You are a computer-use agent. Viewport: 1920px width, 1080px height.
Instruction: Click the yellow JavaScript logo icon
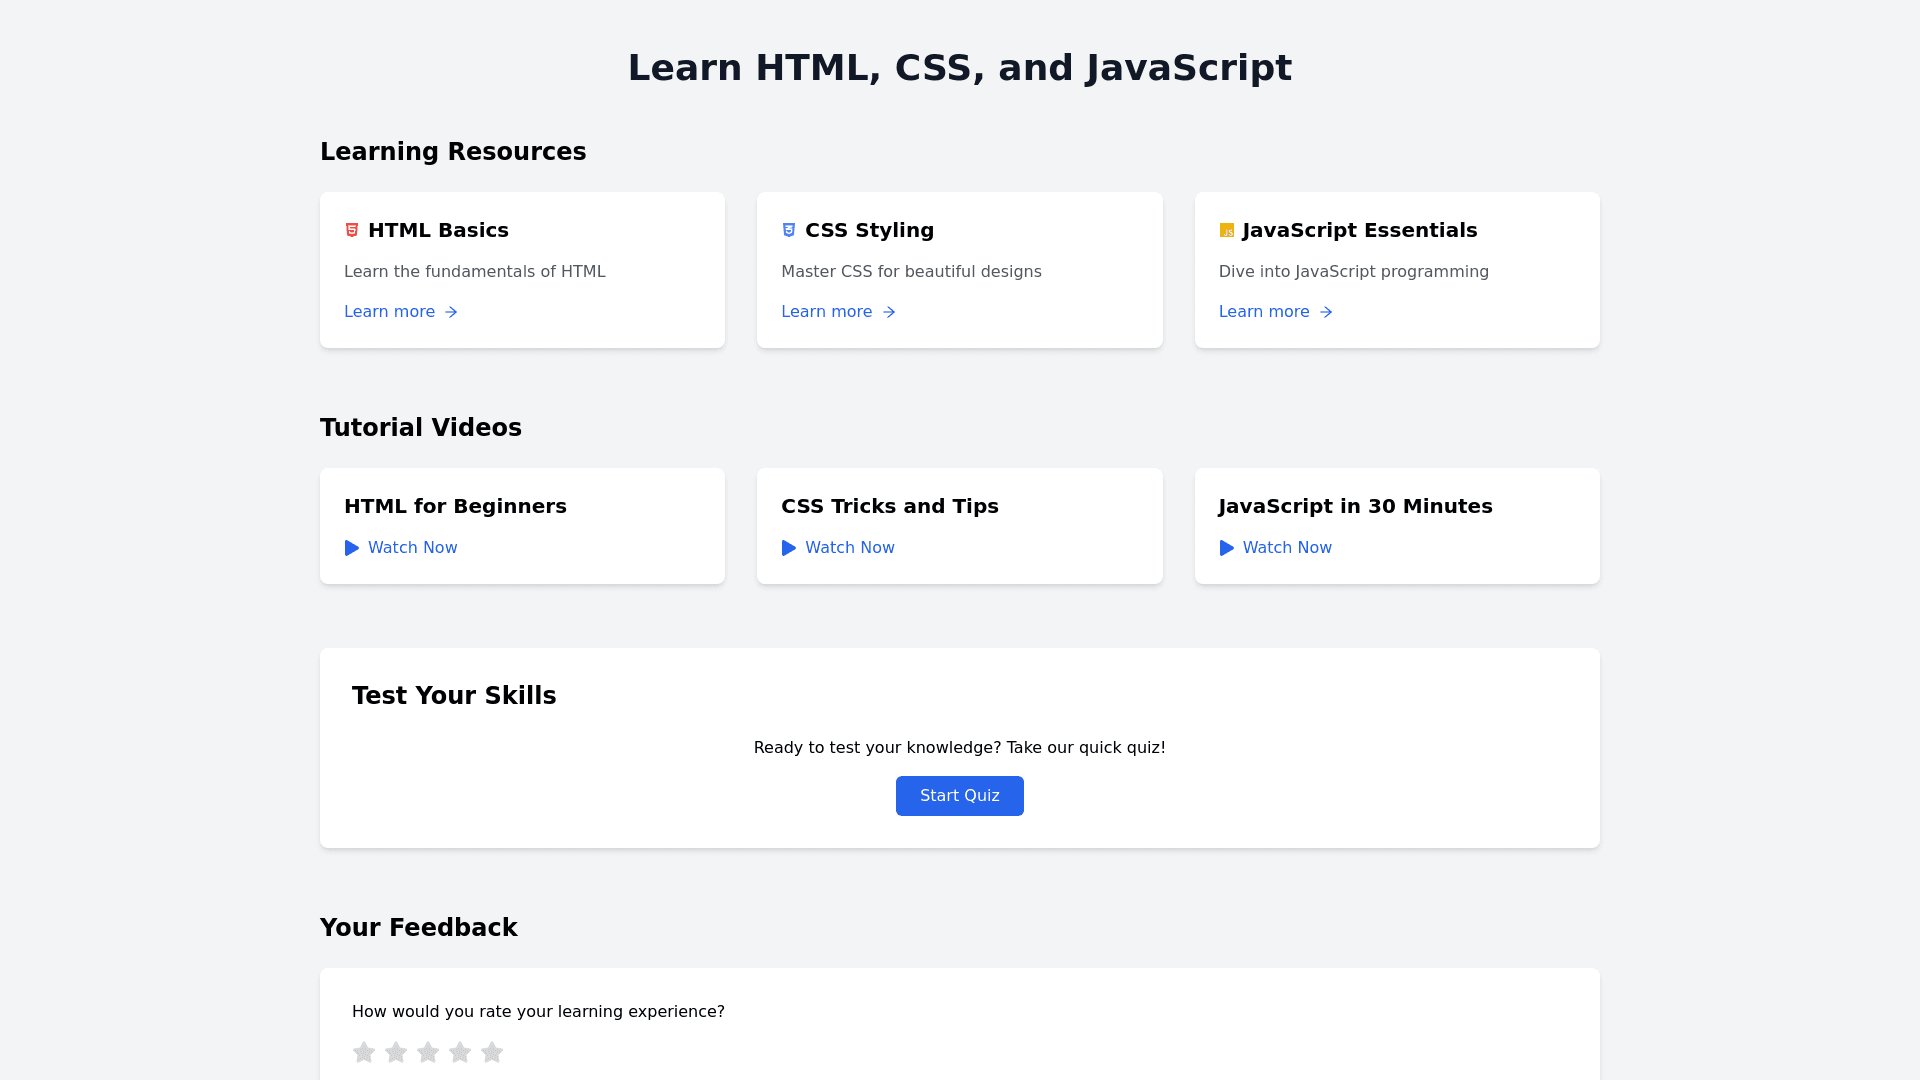1227,231
